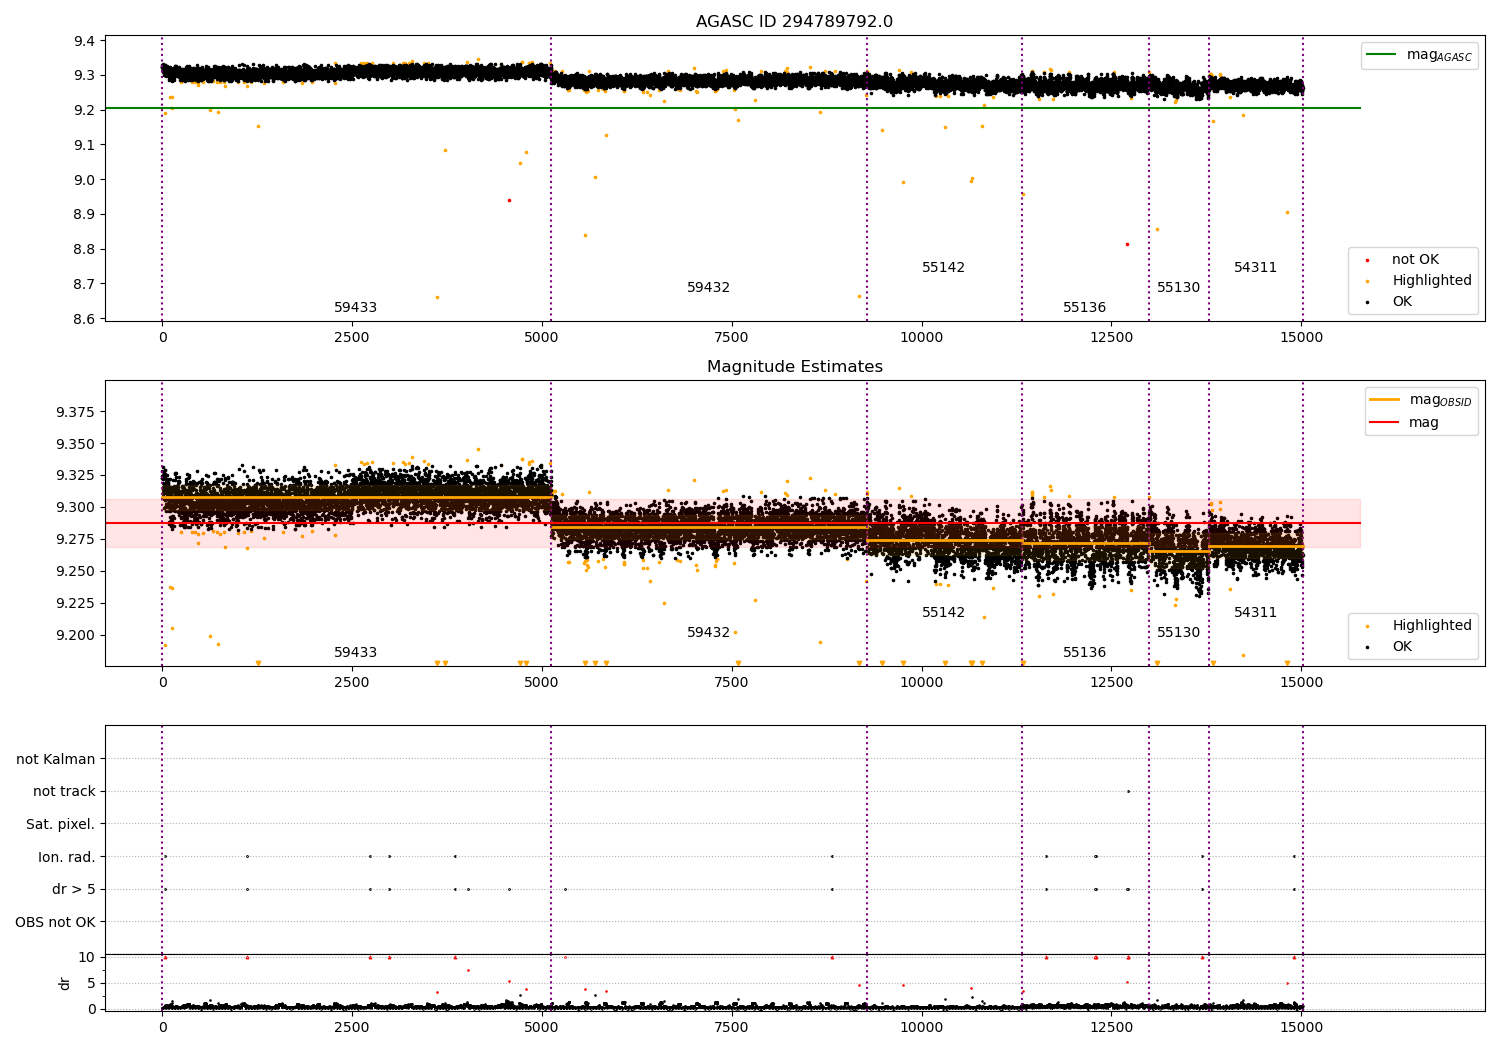This screenshot has width=1500, height=1050.
Task: Click obsid label 55142 in the top plot
Action: [943, 268]
